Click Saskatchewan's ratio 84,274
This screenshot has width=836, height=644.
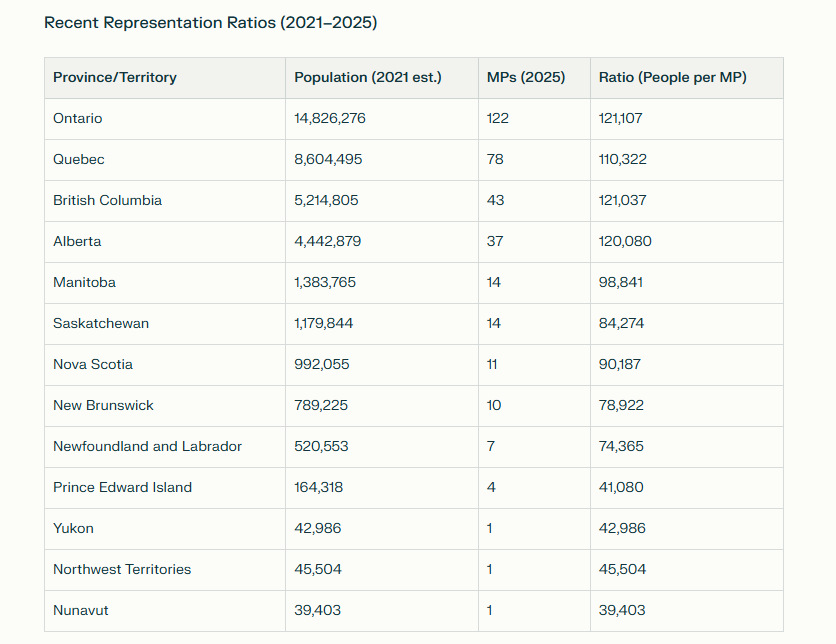pos(621,324)
